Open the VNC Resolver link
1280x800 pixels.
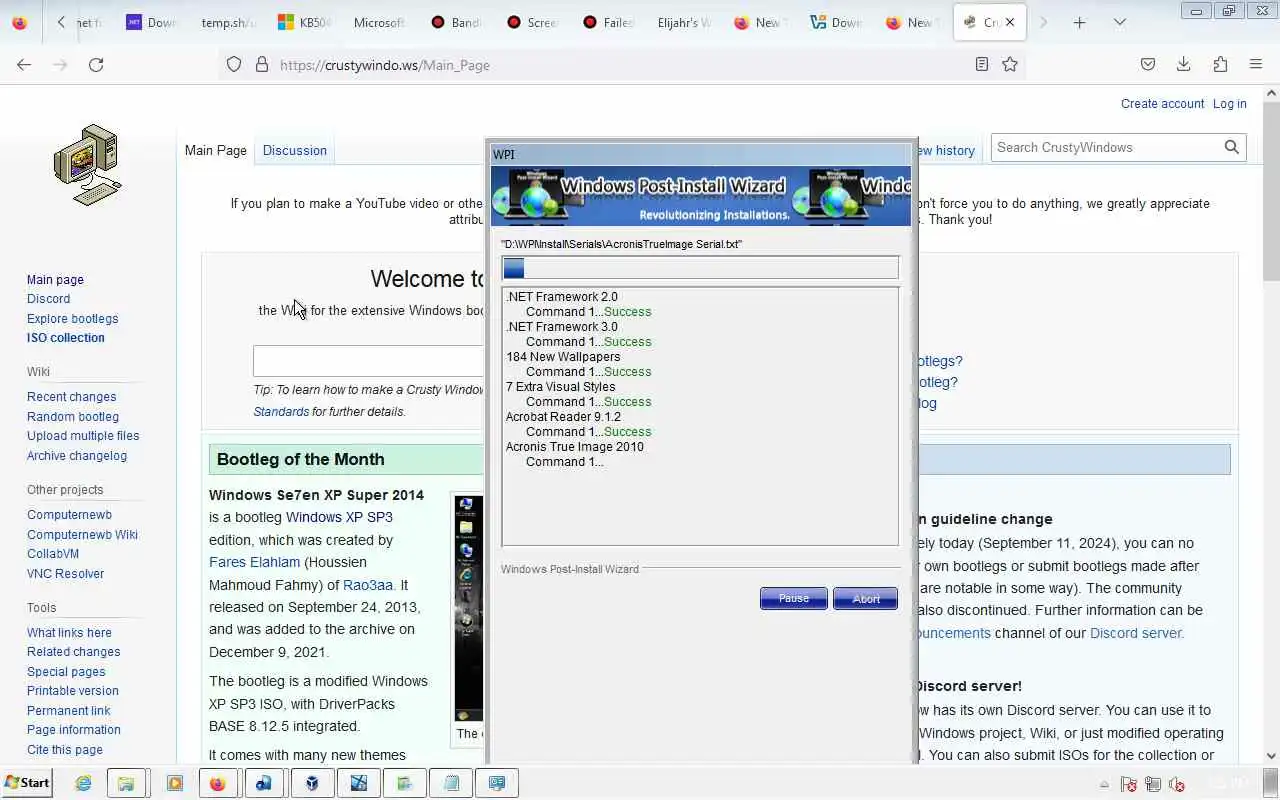coord(65,574)
